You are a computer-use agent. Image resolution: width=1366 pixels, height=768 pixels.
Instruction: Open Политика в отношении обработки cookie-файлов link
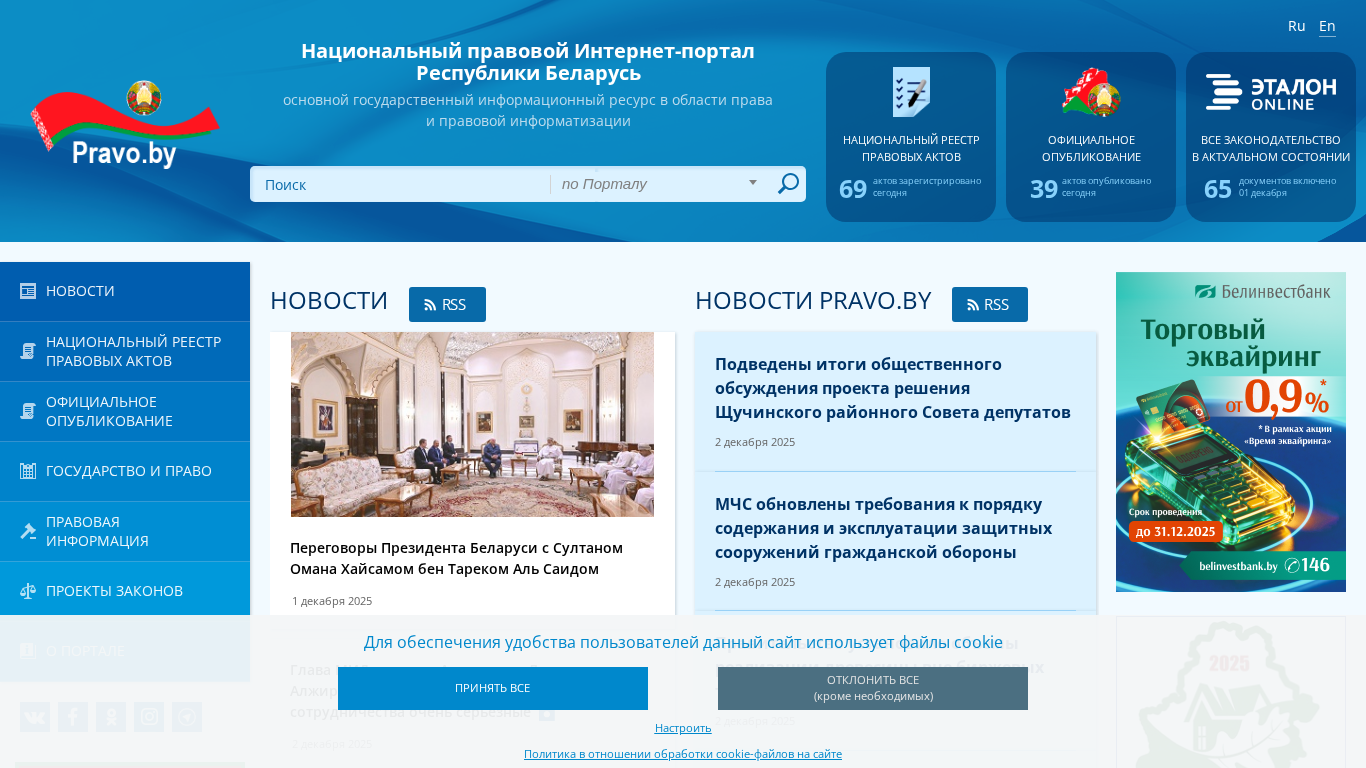pos(683,754)
